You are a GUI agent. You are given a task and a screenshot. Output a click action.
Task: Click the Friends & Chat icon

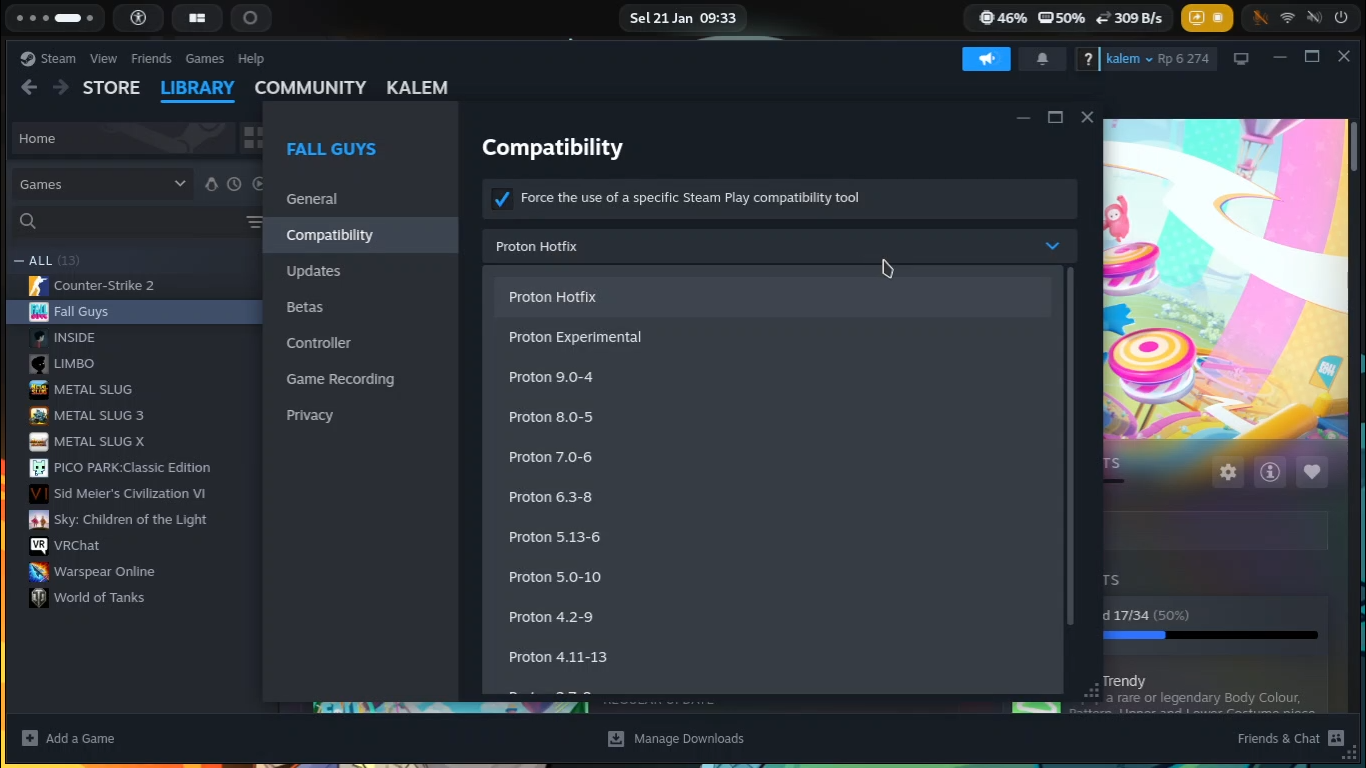(x=1336, y=738)
